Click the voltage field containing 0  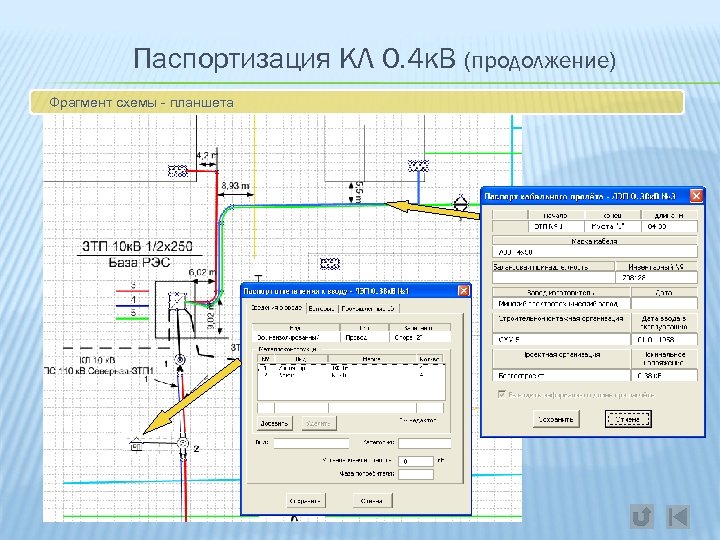pos(416,461)
